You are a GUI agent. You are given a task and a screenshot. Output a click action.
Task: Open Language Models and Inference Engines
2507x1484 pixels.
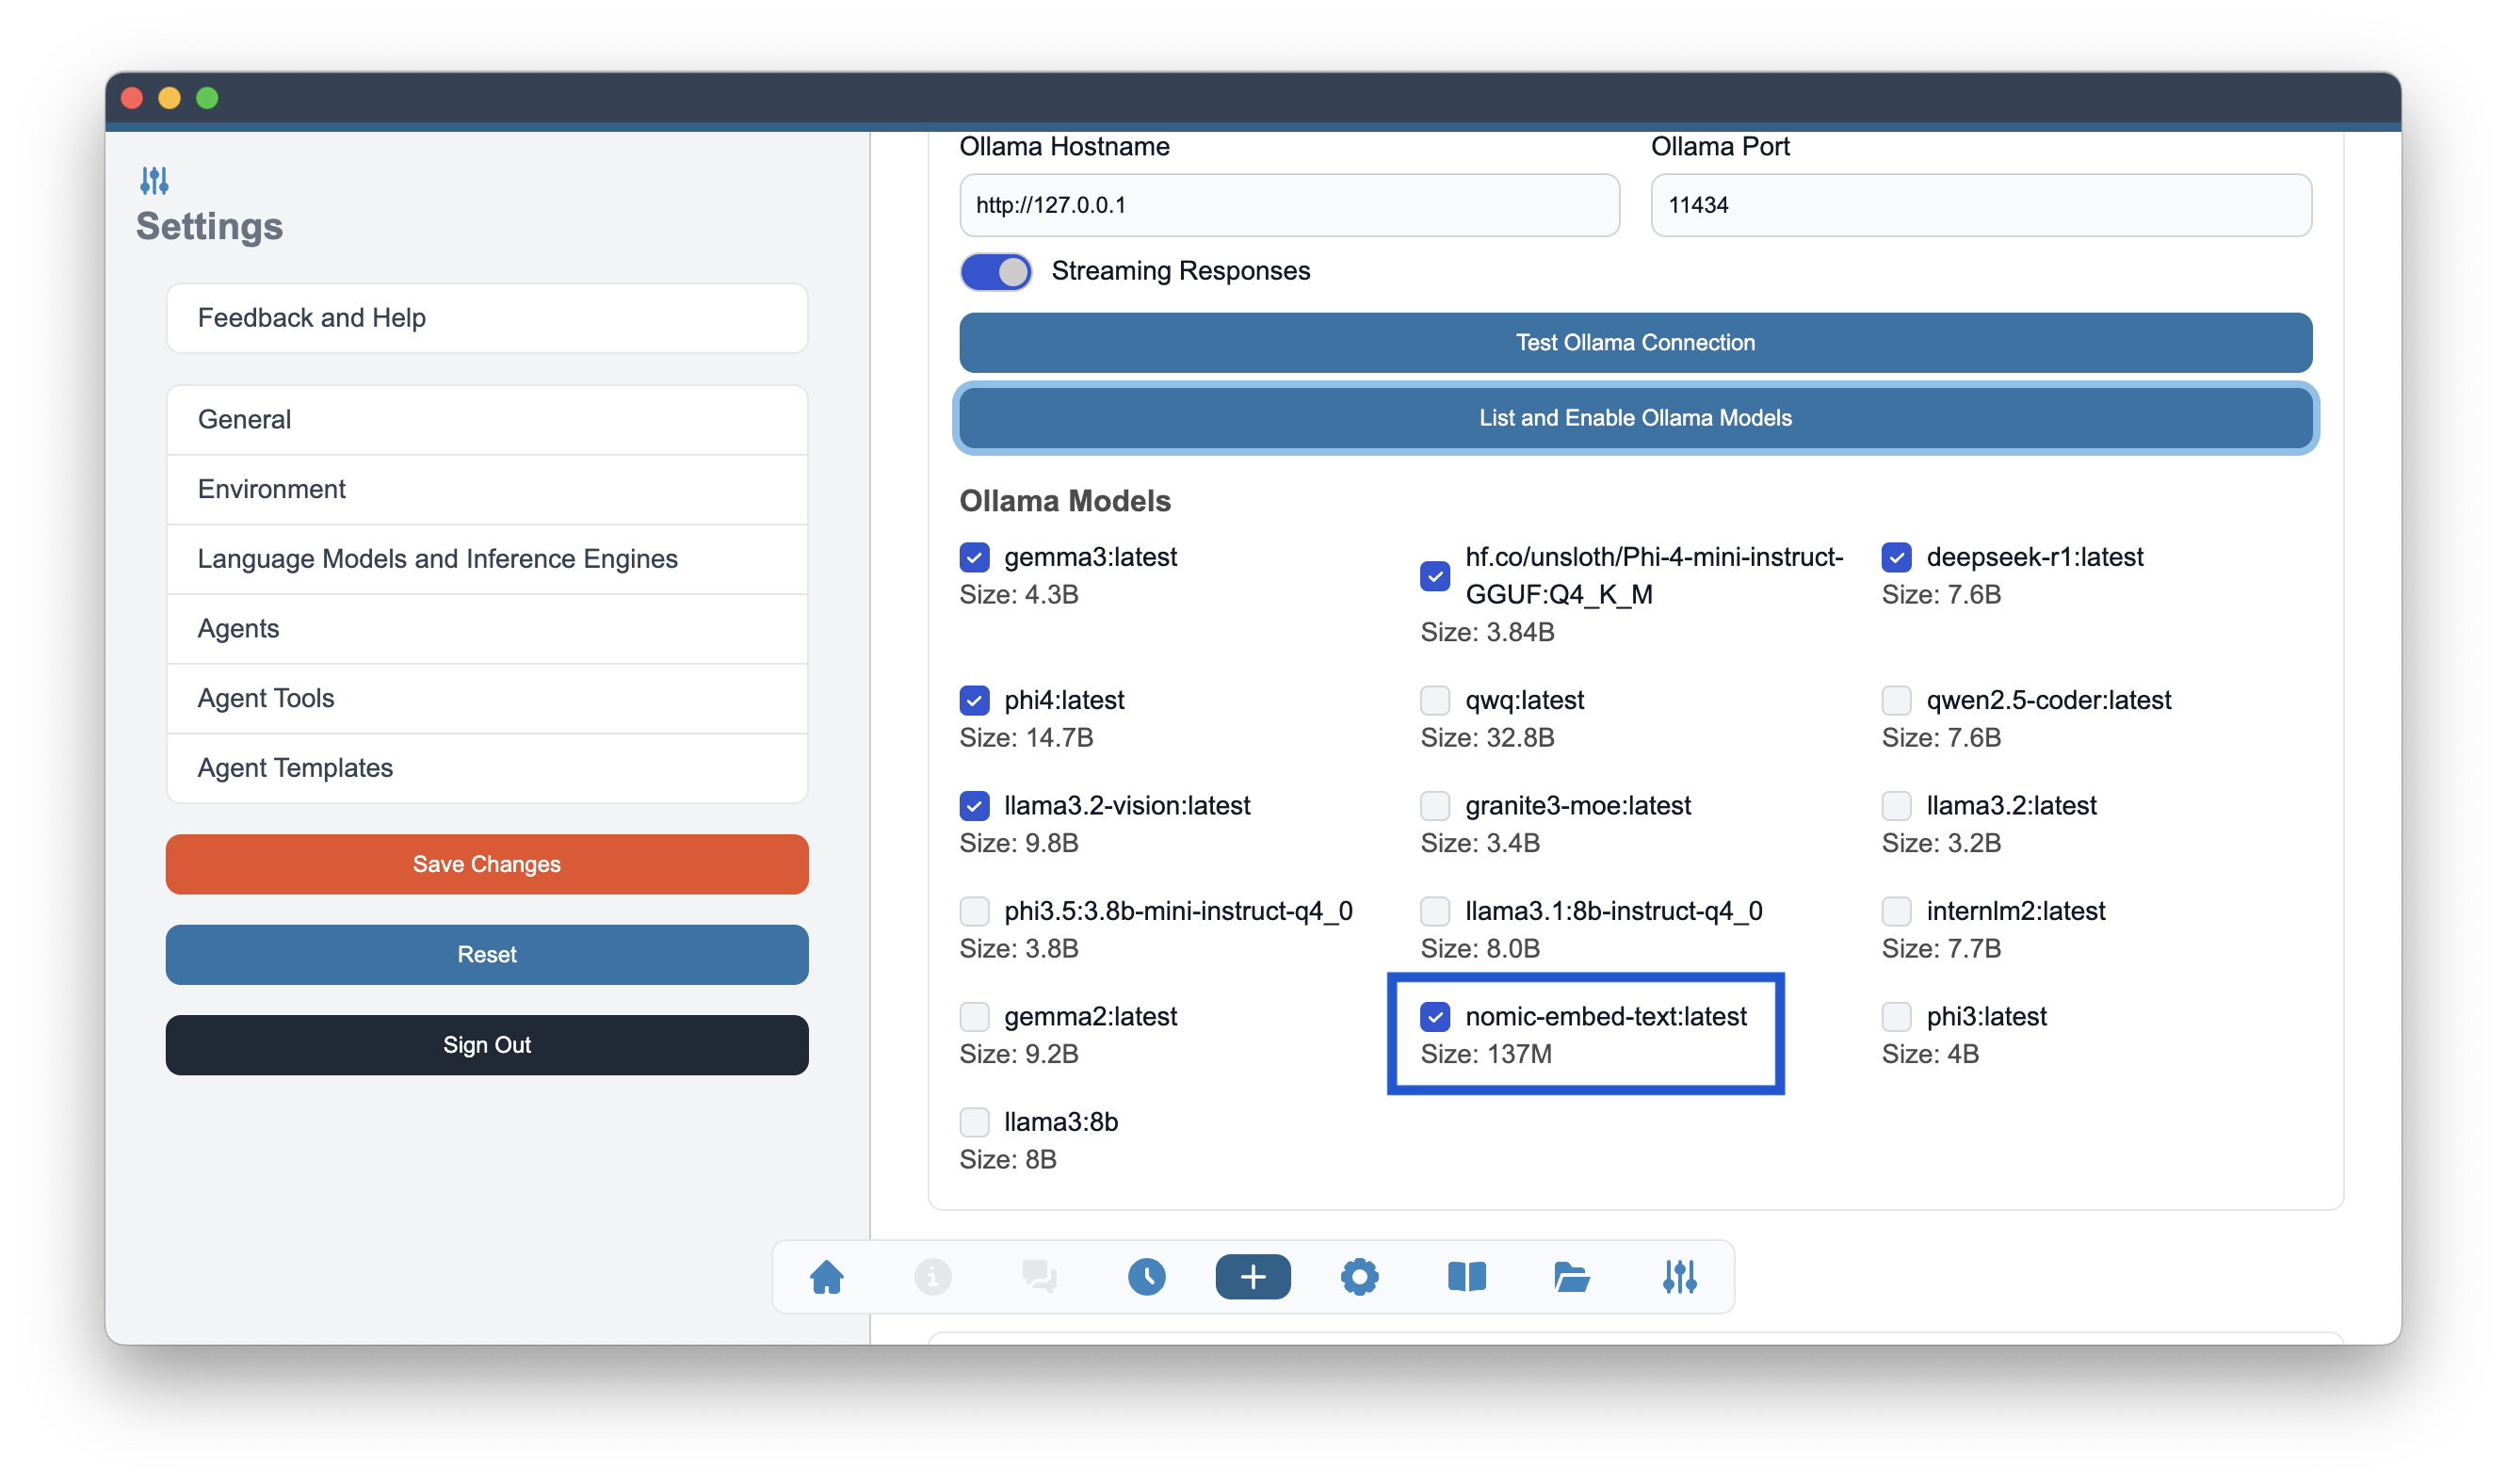(487, 559)
